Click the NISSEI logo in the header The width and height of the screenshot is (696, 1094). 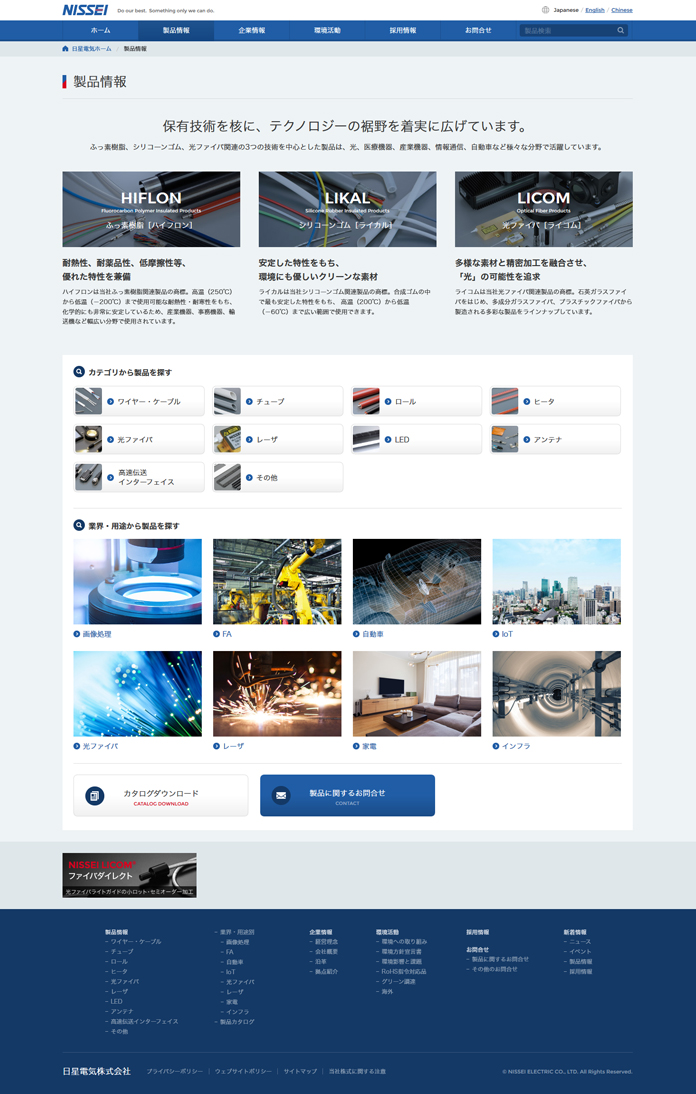(85, 10)
